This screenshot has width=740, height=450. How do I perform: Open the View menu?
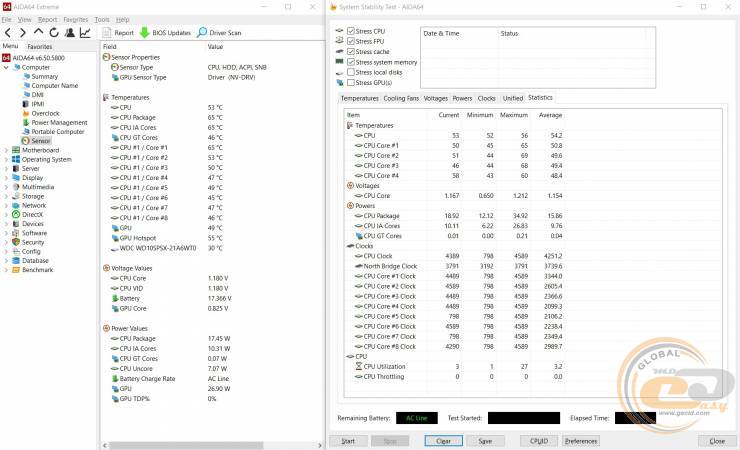[x=25, y=19]
